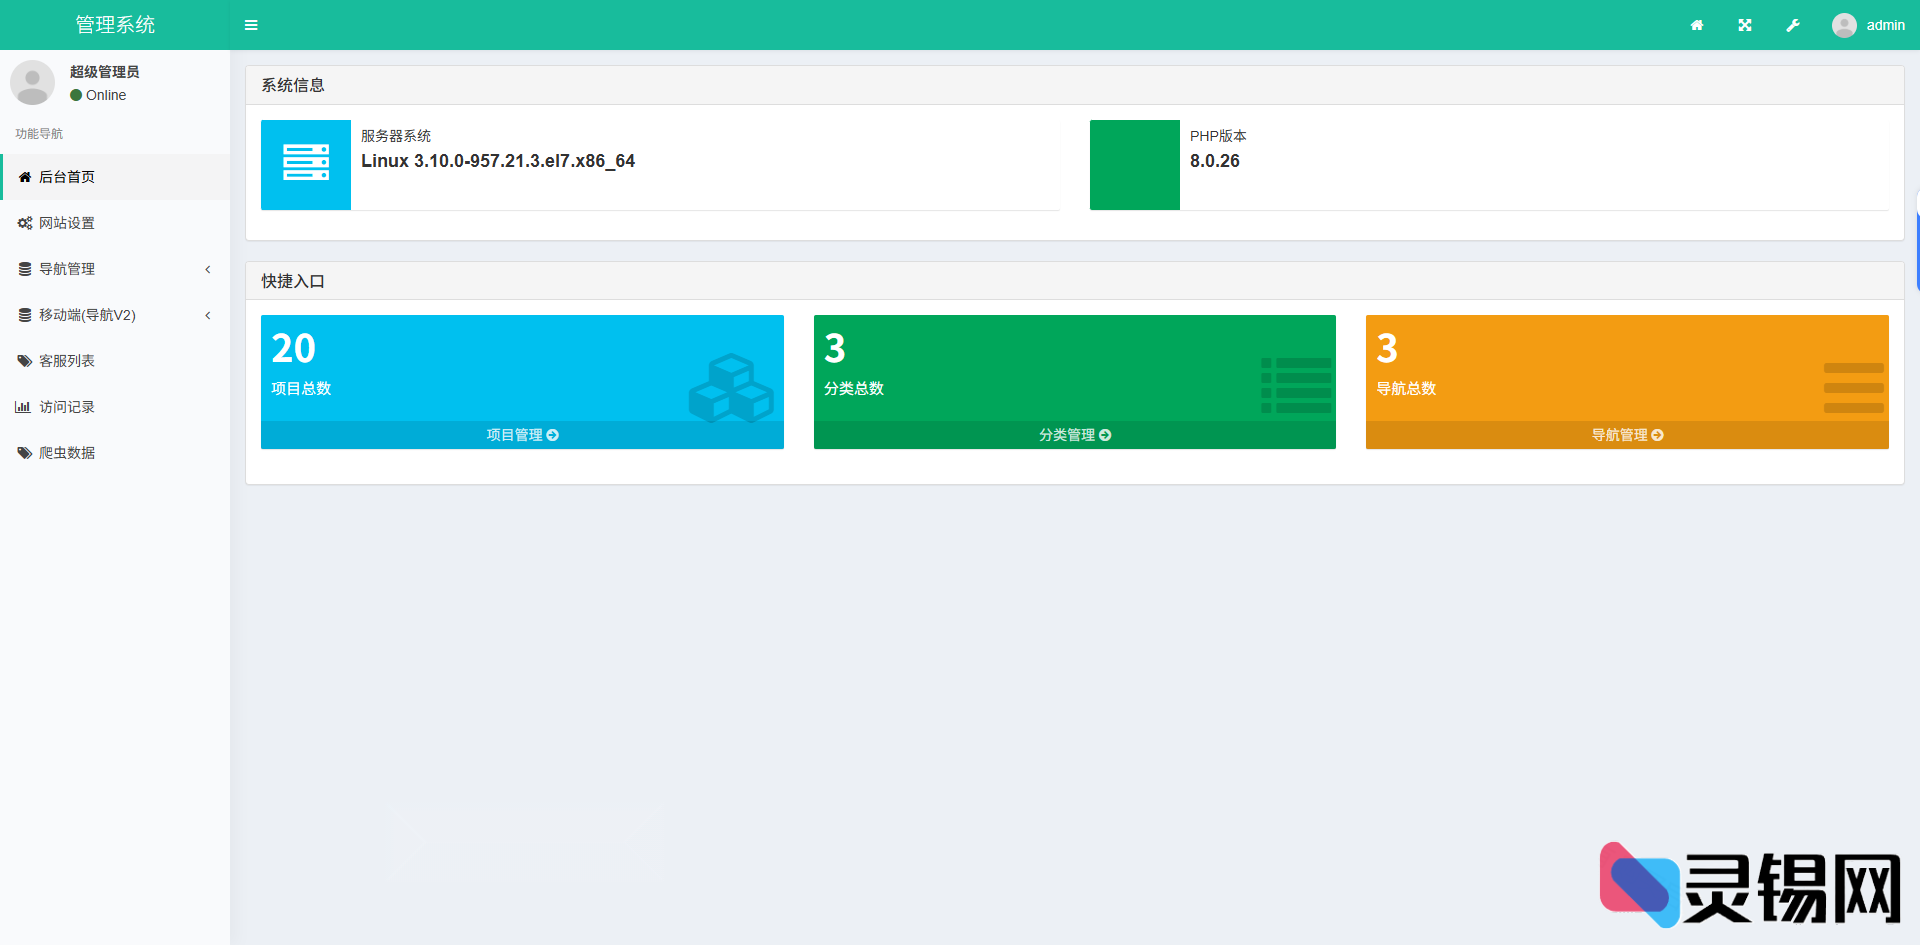1920x945 pixels.
Task: Click the fullscreen expand icon
Action: pyautogui.click(x=1745, y=25)
